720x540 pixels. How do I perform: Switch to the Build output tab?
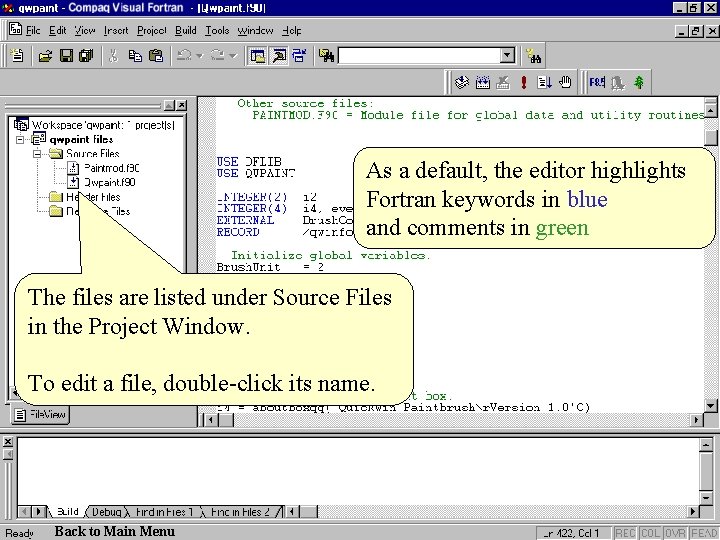[x=68, y=512]
